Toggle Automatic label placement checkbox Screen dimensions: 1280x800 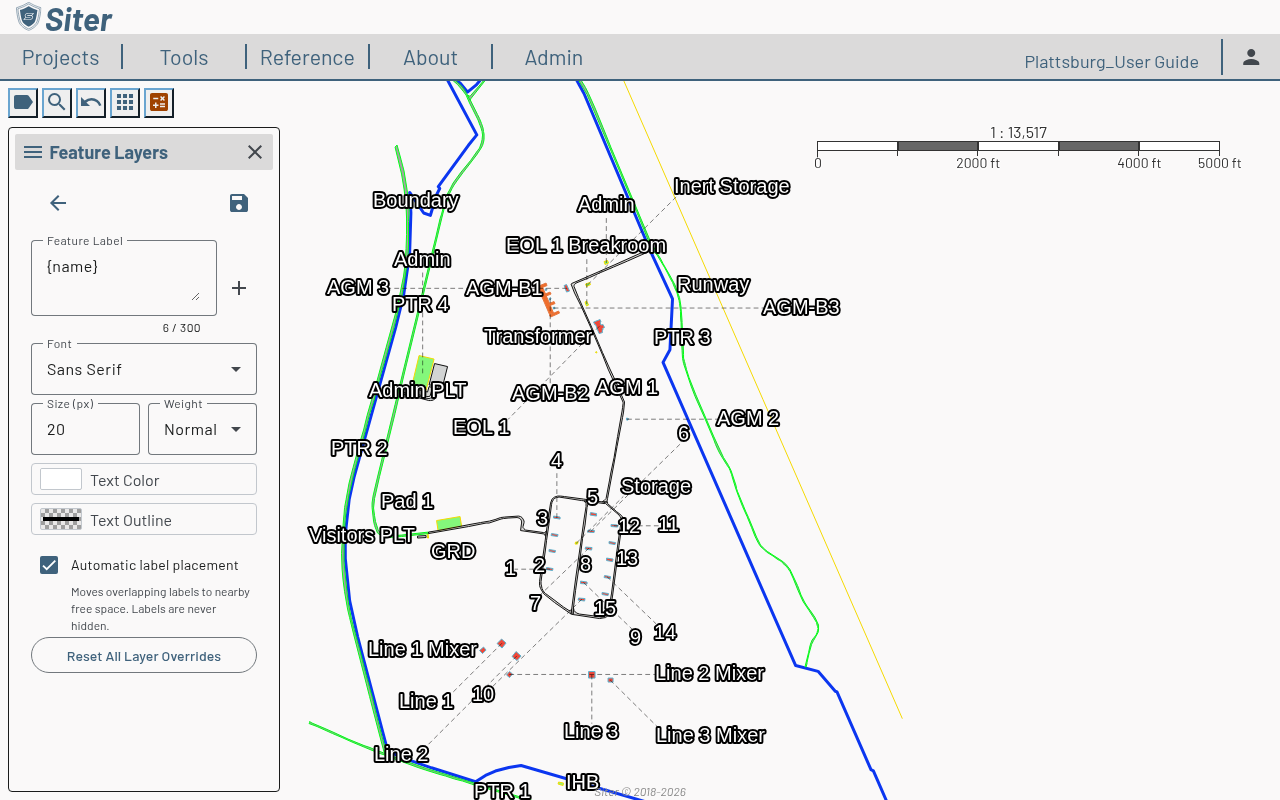[x=49, y=565]
